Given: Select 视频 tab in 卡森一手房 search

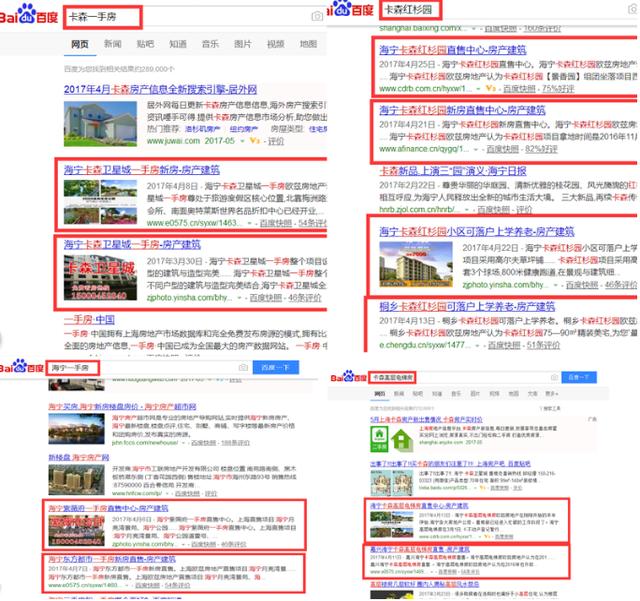Looking at the screenshot, I should (275, 44).
